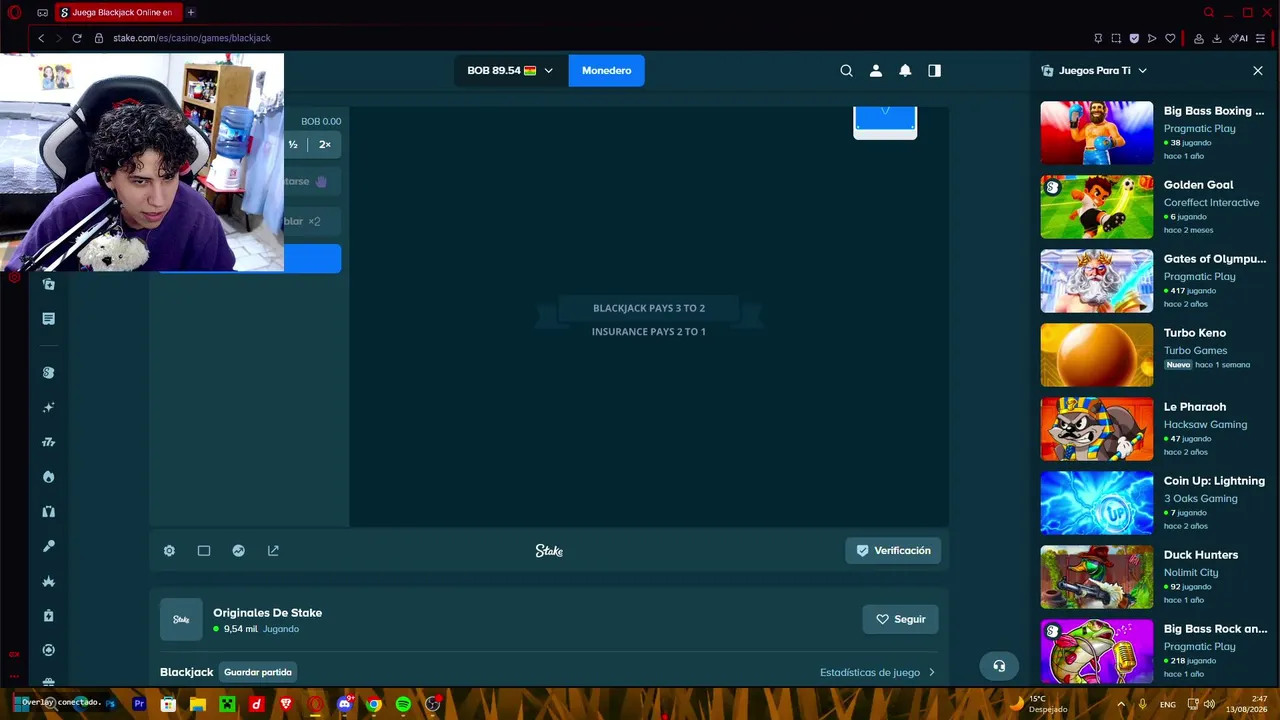Click the Pragmatic Play text under Big Bass Boxing

pyautogui.click(x=1199, y=129)
